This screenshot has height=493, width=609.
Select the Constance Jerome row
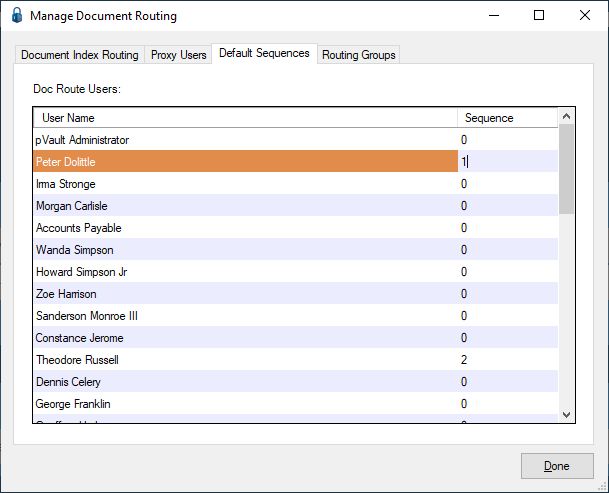click(296, 338)
